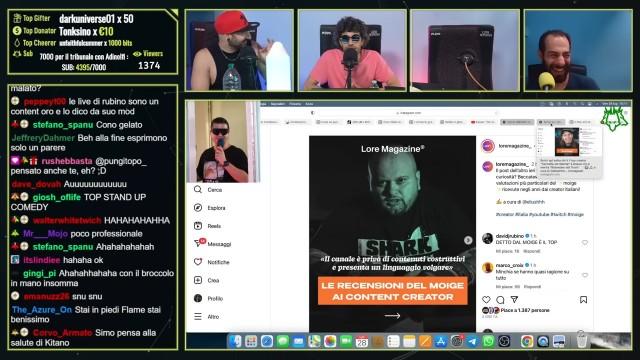Reply to marco_crois comment via Rispondi
This screenshot has width=640, height=360.
[x=533, y=287]
